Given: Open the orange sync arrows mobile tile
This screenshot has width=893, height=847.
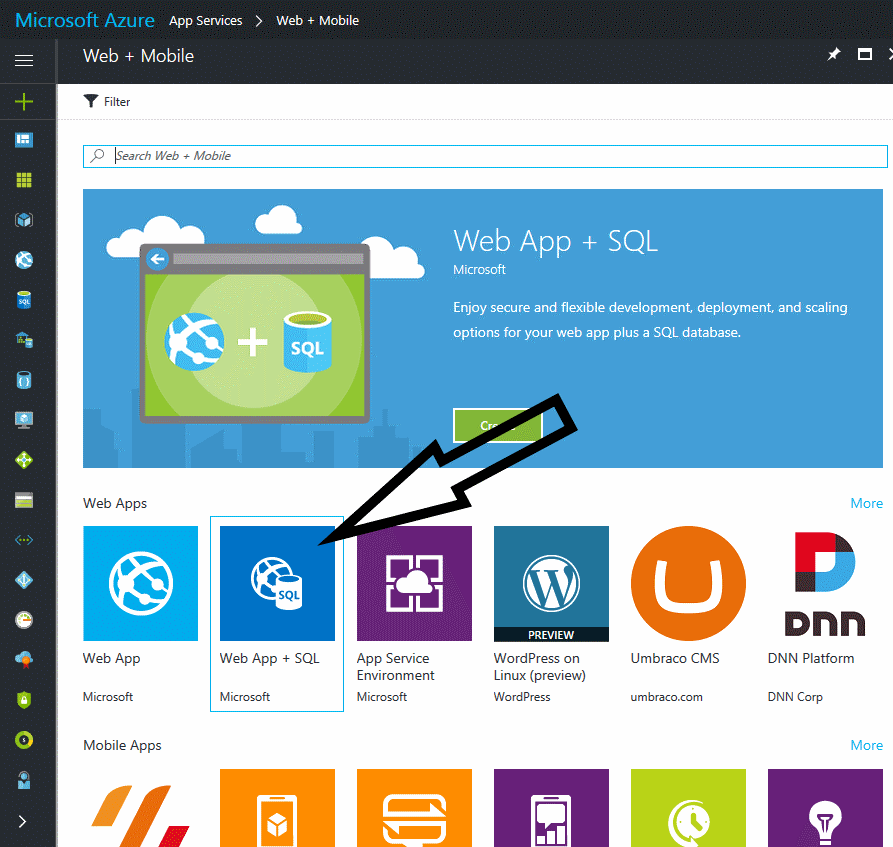Looking at the screenshot, I should pos(415,808).
